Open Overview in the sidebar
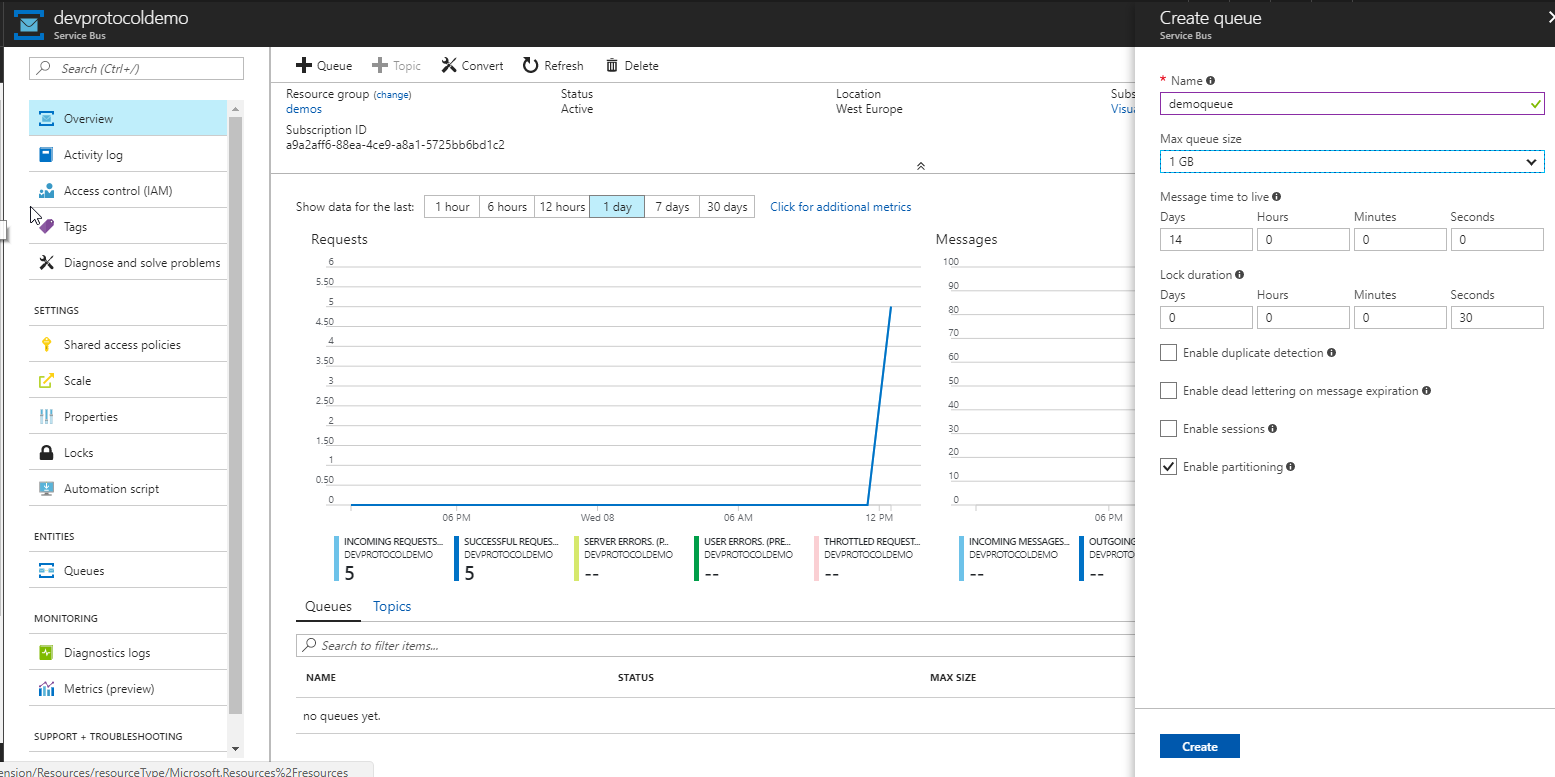This screenshot has height=777, width=1555. (128, 119)
